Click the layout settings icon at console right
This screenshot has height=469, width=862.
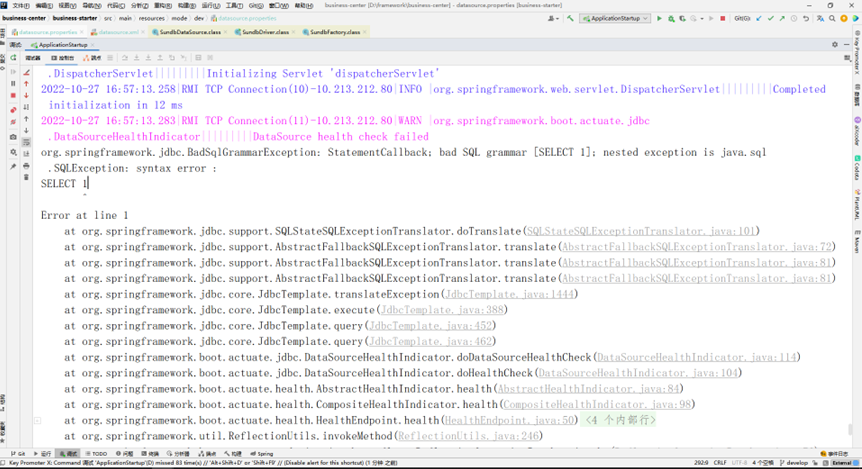[847, 58]
